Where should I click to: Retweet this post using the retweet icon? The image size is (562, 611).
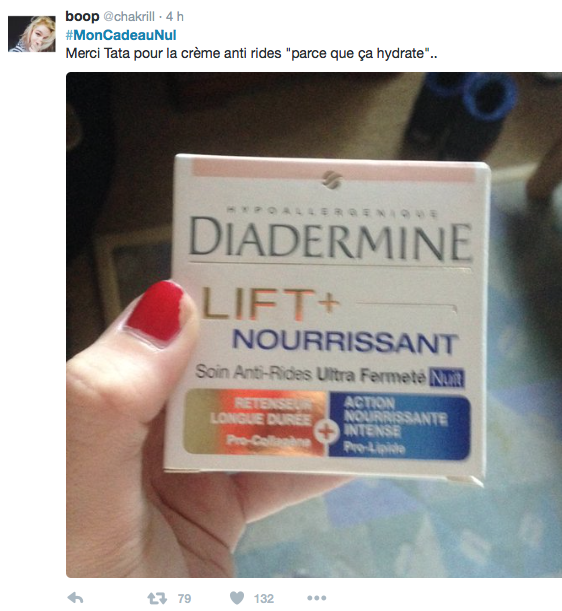pyautogui.click(x=157, y=598)
